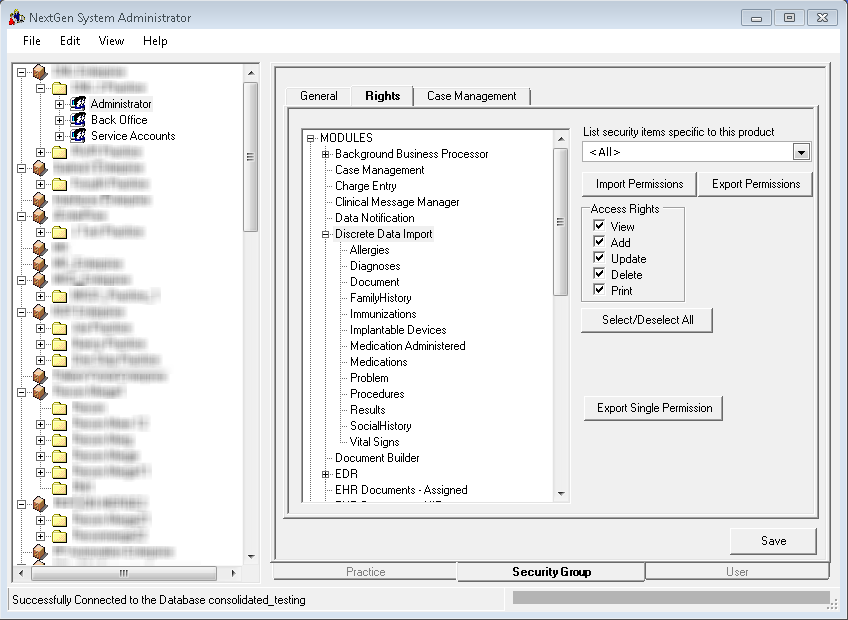848x620 pixels.
Task: Uncheck the Delete access right
Action: pos(599,274)
